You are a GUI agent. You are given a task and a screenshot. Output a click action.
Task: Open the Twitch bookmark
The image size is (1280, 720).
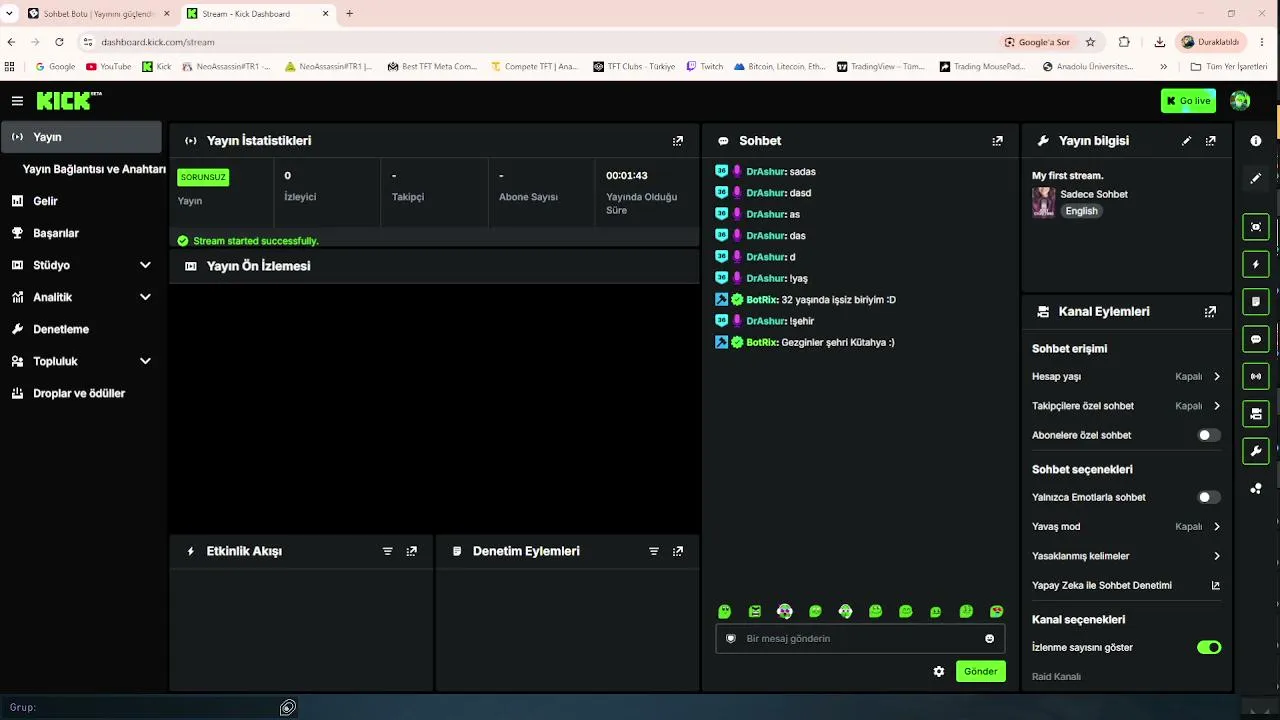pyautogui.click(x=705, y=67)
